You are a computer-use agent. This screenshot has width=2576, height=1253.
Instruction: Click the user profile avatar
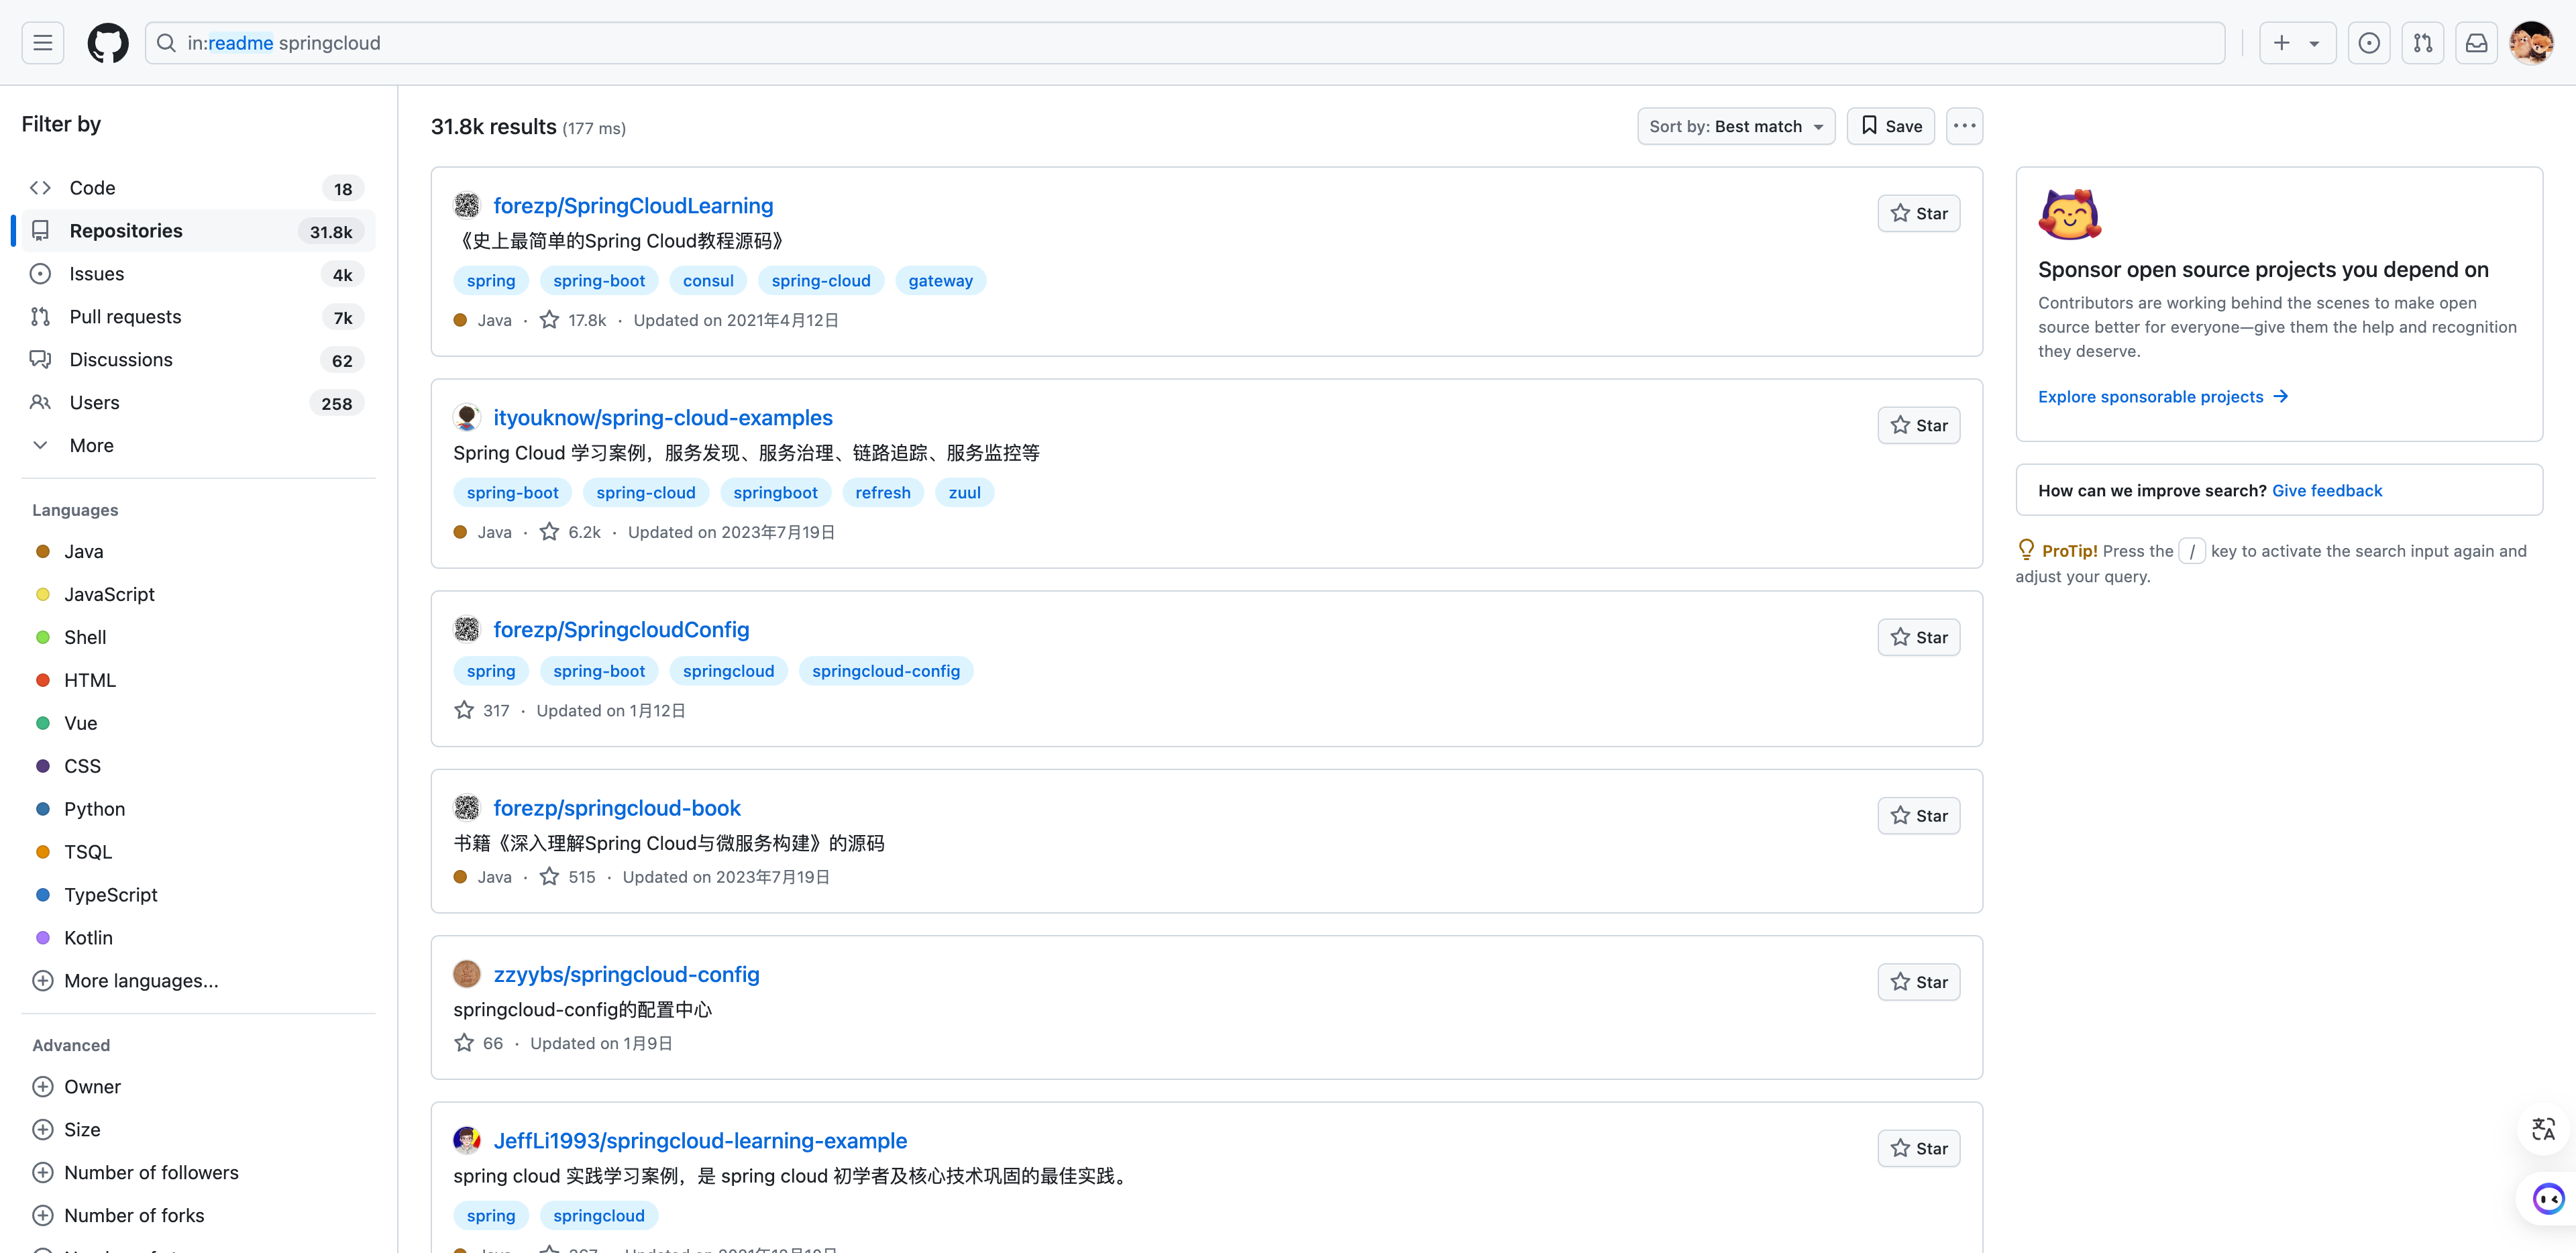2531,43
